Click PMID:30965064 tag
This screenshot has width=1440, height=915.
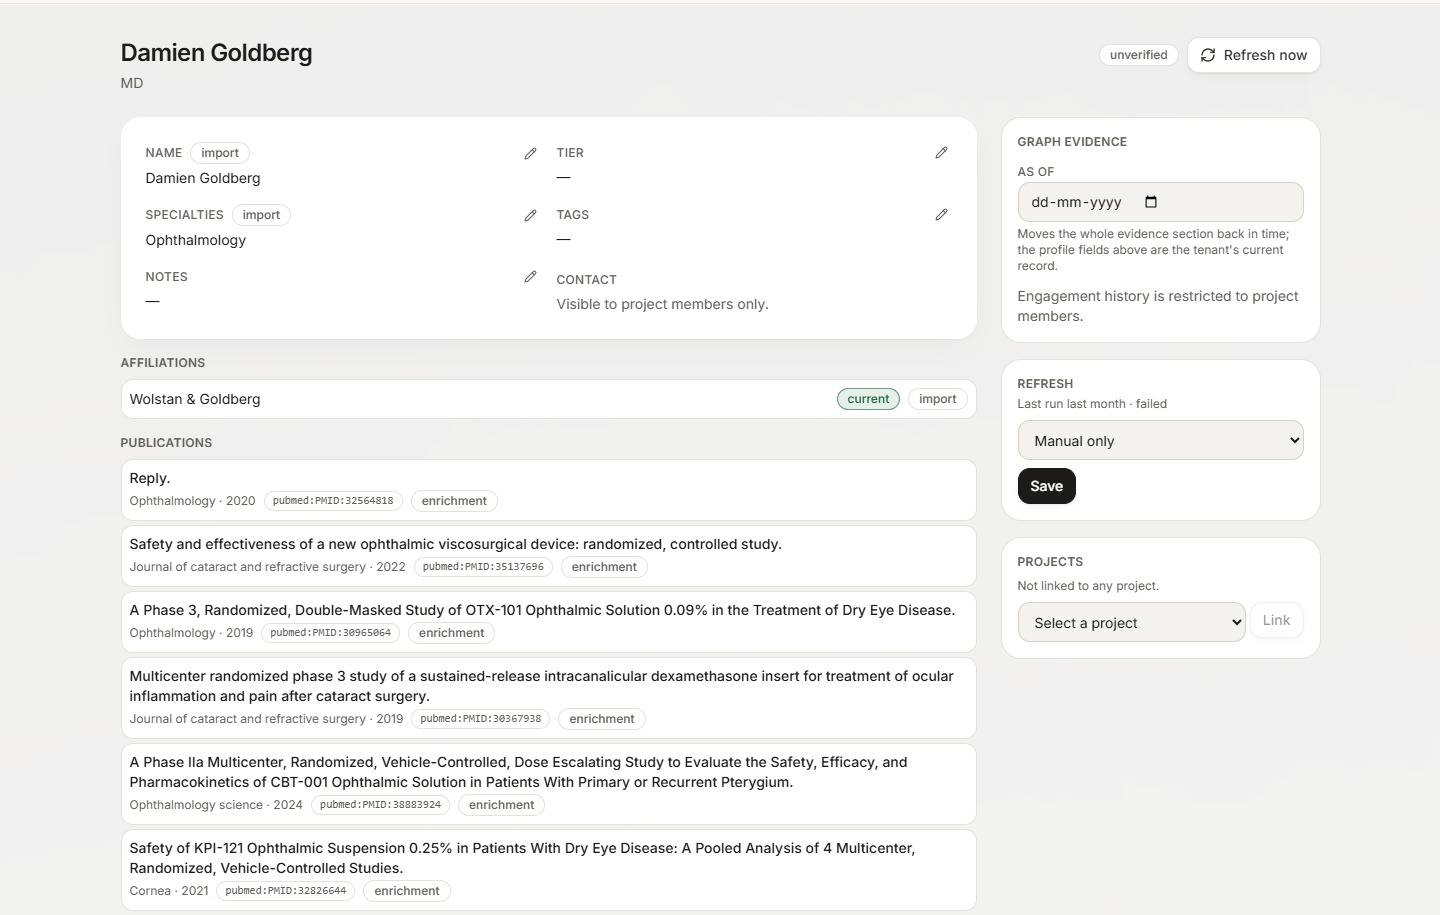pyautogui.click(x=331, y=633)
